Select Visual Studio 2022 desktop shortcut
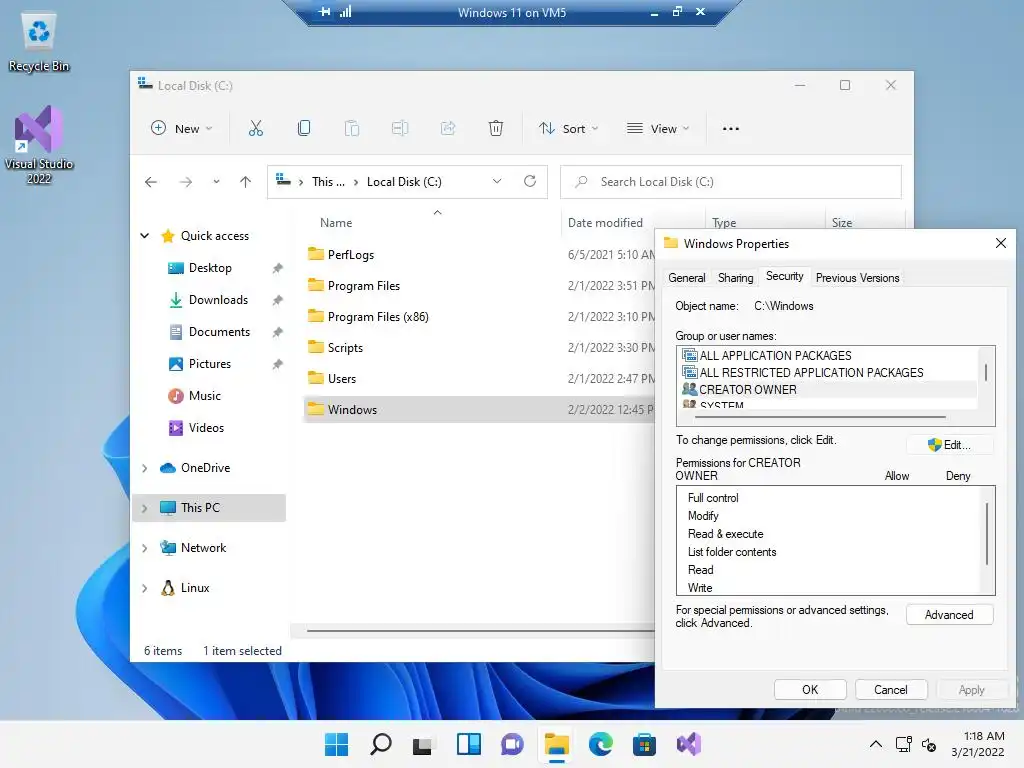 [x=39, y=145]
